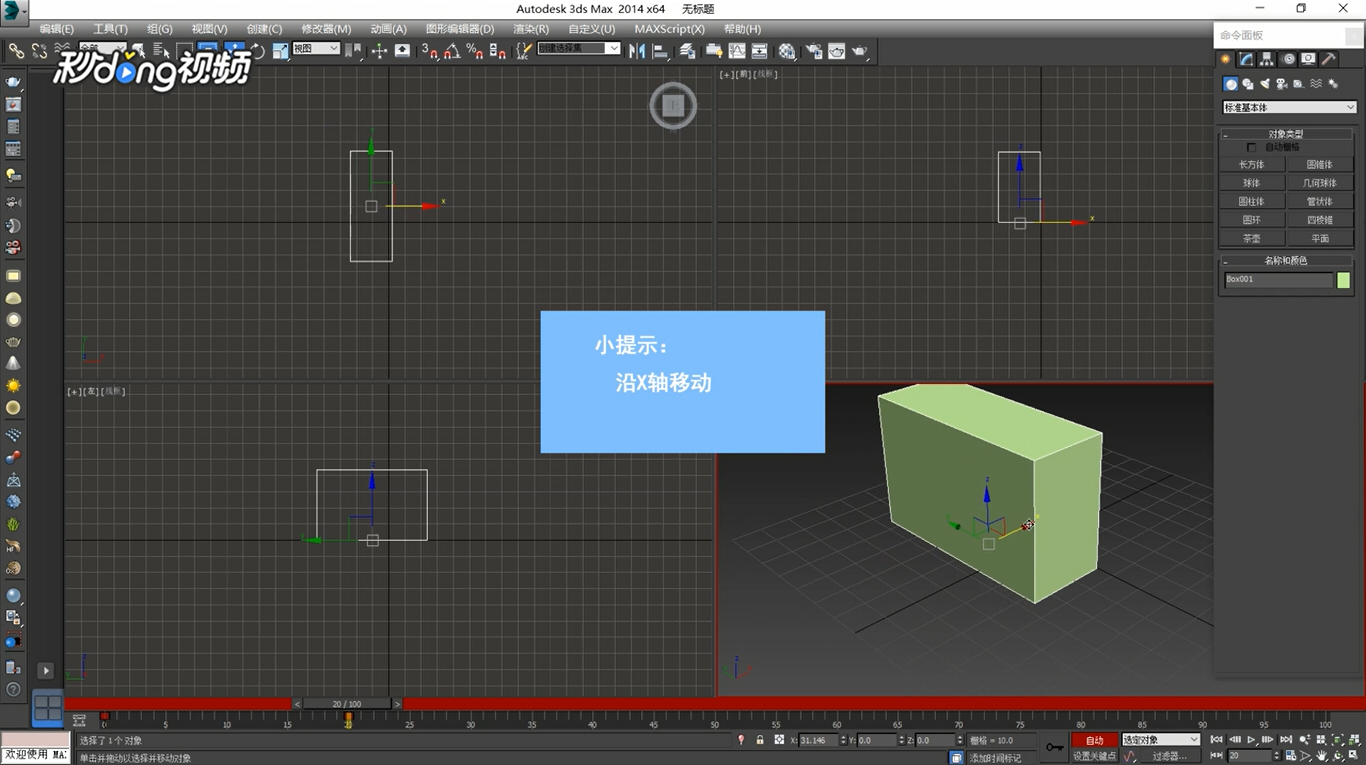This screenshot has height=765, width=1366.
Task: Open the 创建(C) menu
Action: point(264,29)
